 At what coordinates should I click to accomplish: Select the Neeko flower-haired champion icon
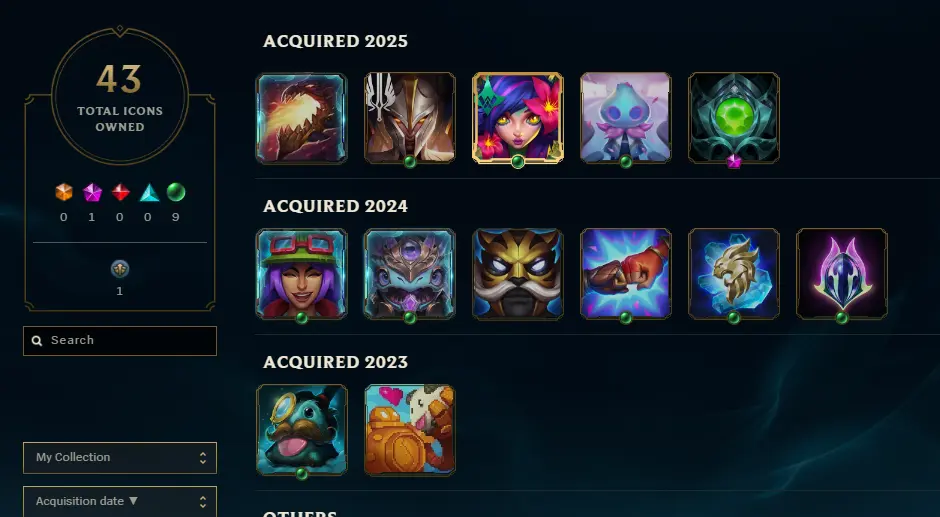coord(518,118)
